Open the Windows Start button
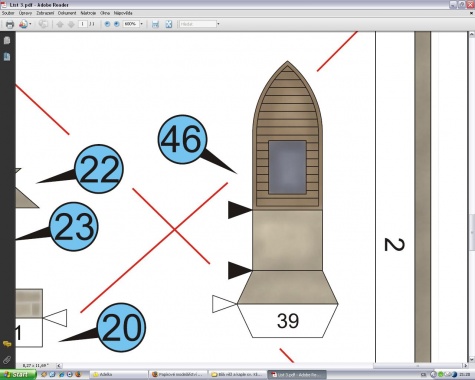The width and height of the screenshot is (475, 380). (x=18, y=375)
